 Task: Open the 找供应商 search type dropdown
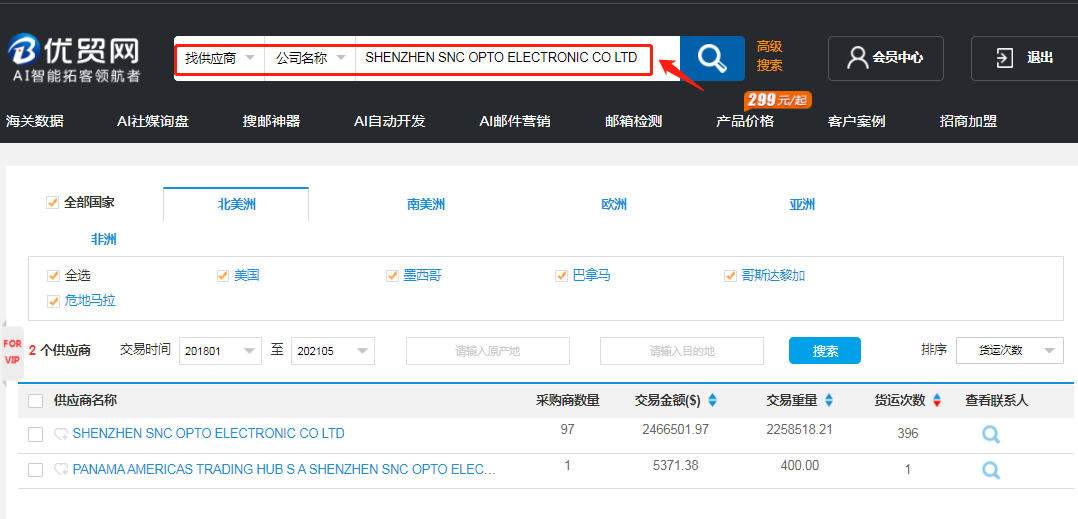tap(219, 58)
